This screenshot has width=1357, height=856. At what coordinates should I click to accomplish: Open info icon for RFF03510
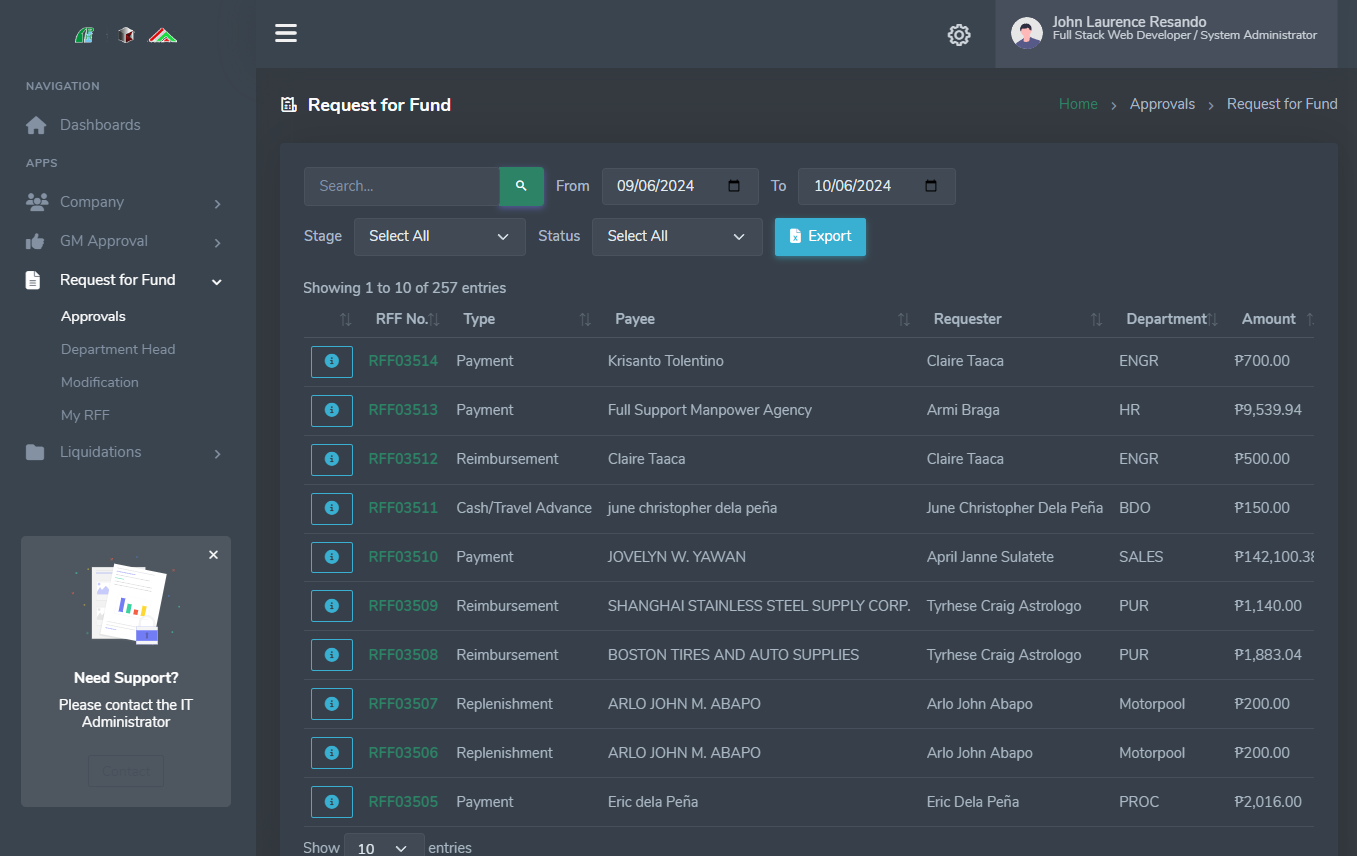[332, 557]
